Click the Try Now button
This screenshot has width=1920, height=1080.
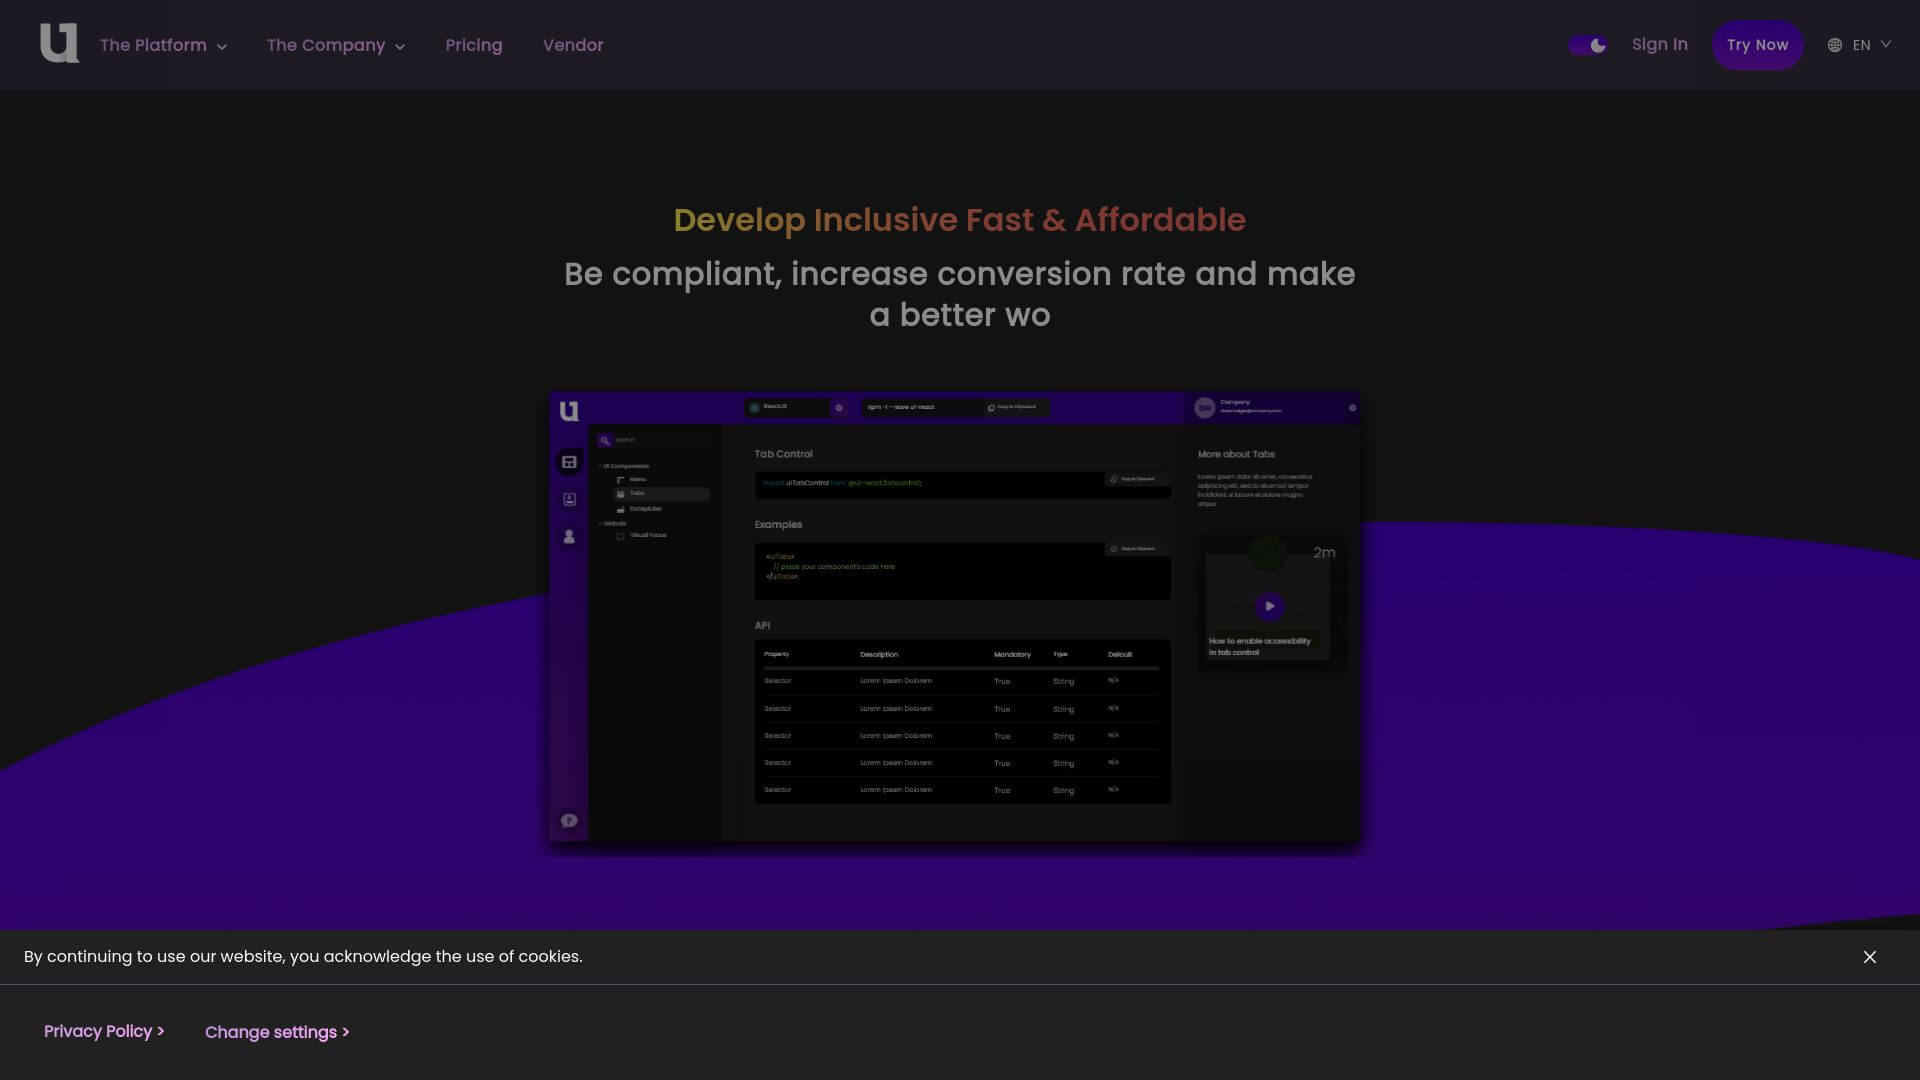click(1757, 45)
